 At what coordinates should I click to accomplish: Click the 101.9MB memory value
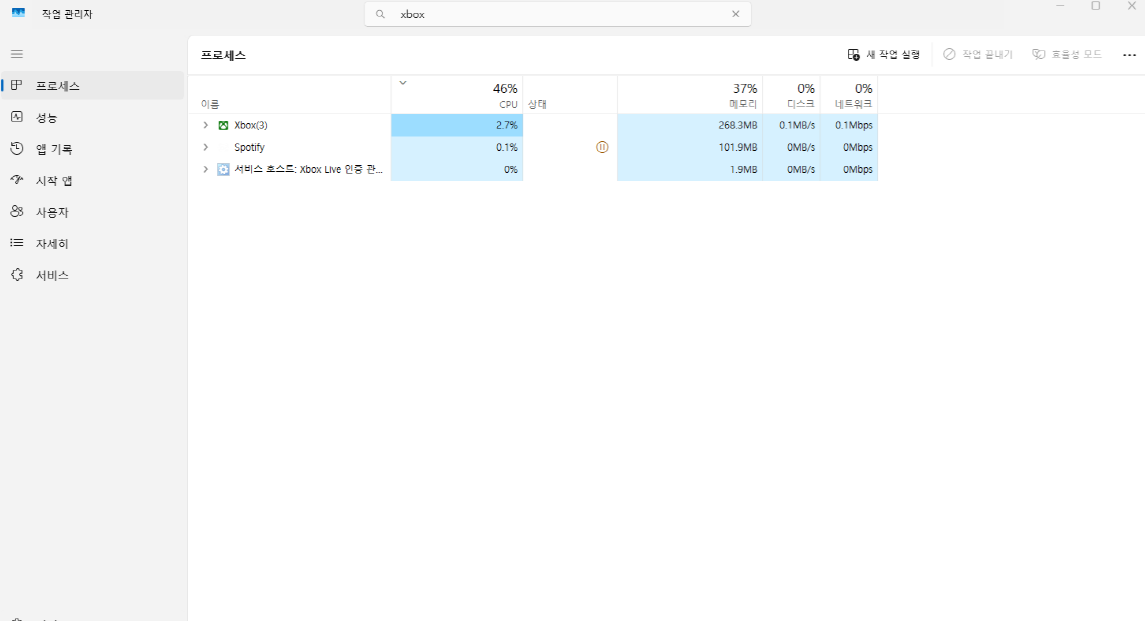click(738, 147)
